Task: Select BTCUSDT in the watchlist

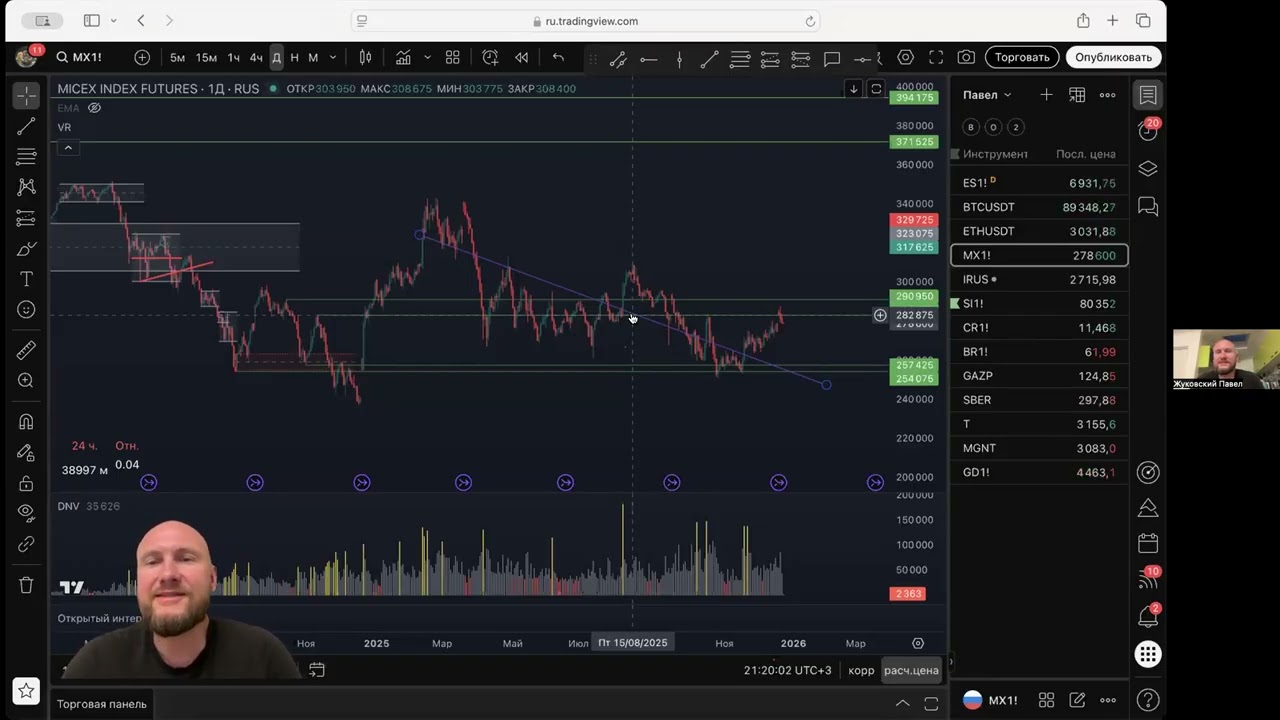Action: click(x=1039, y=207)
